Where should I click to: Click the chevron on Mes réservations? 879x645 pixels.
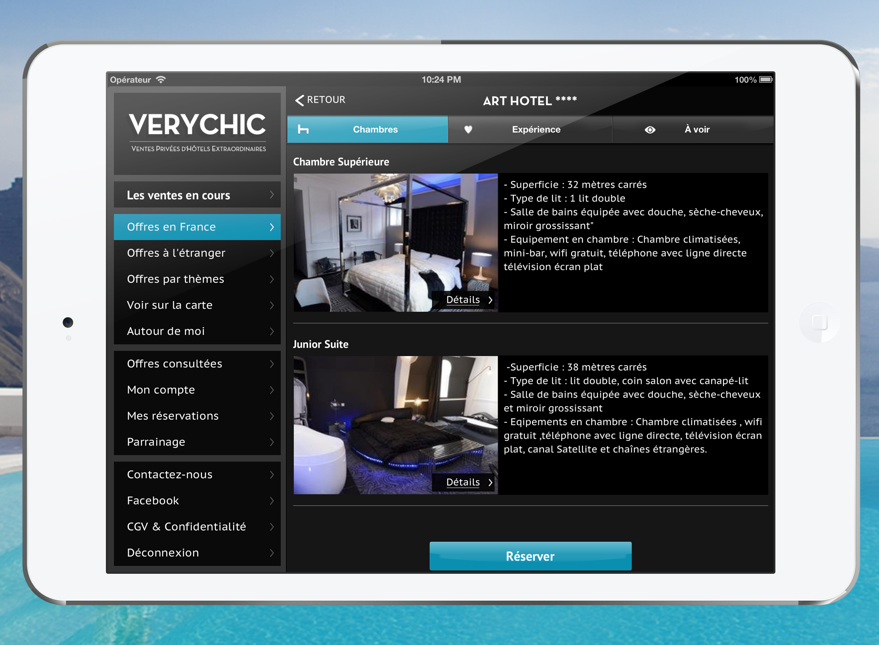point(272,416)
